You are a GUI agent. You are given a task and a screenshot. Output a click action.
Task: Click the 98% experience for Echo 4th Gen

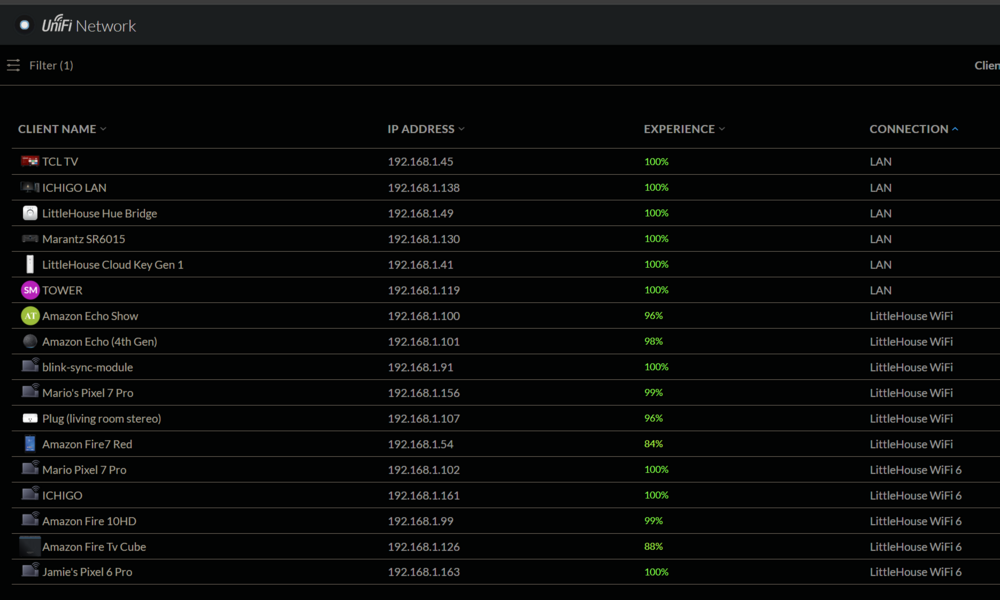coord(653,341)
